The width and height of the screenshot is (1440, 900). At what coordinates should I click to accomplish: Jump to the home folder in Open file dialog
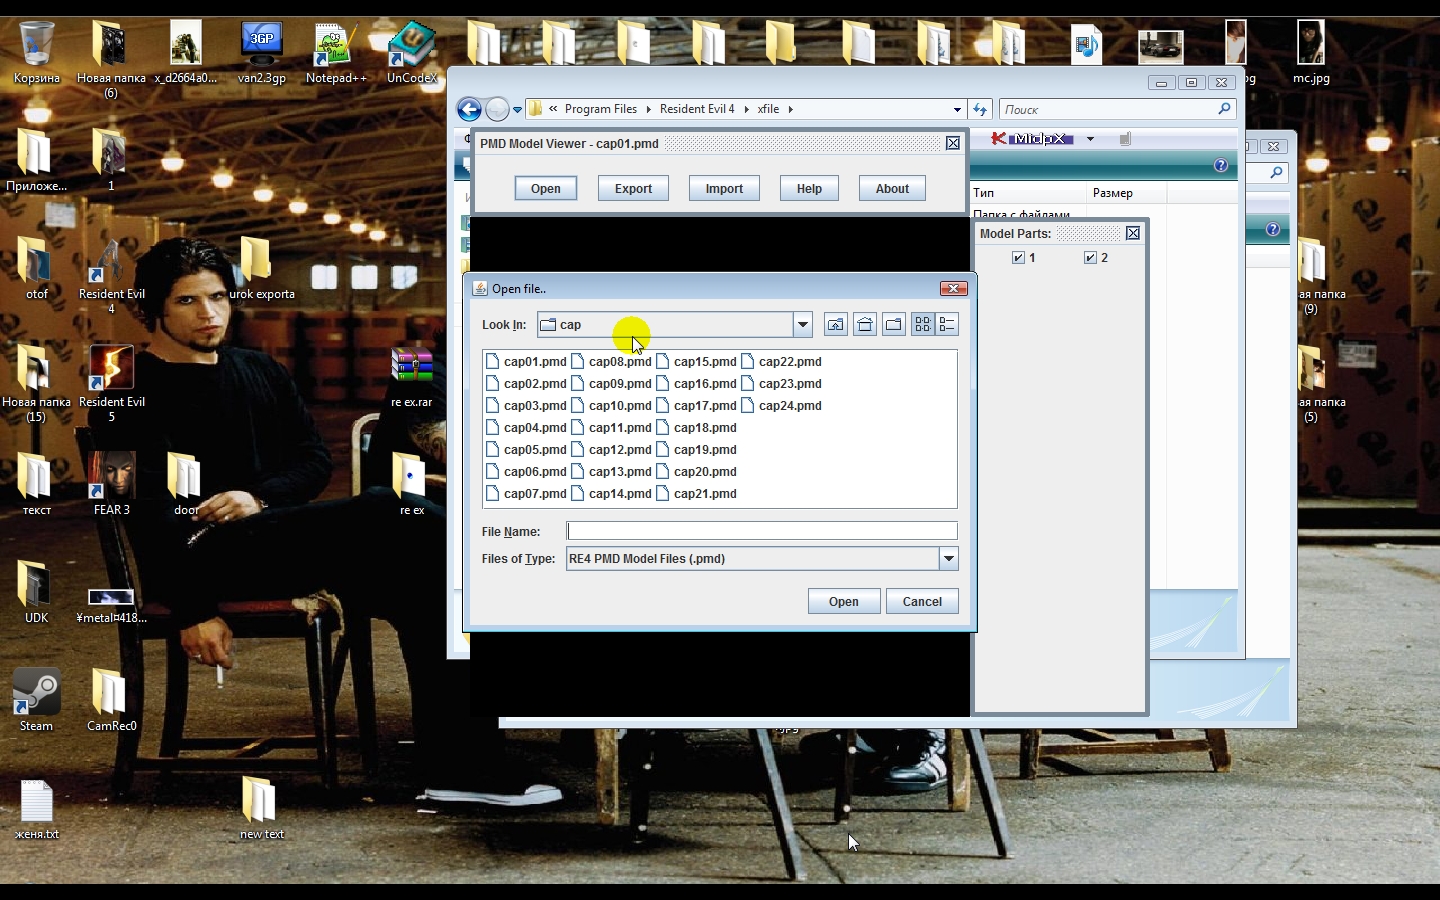[865, 324]
